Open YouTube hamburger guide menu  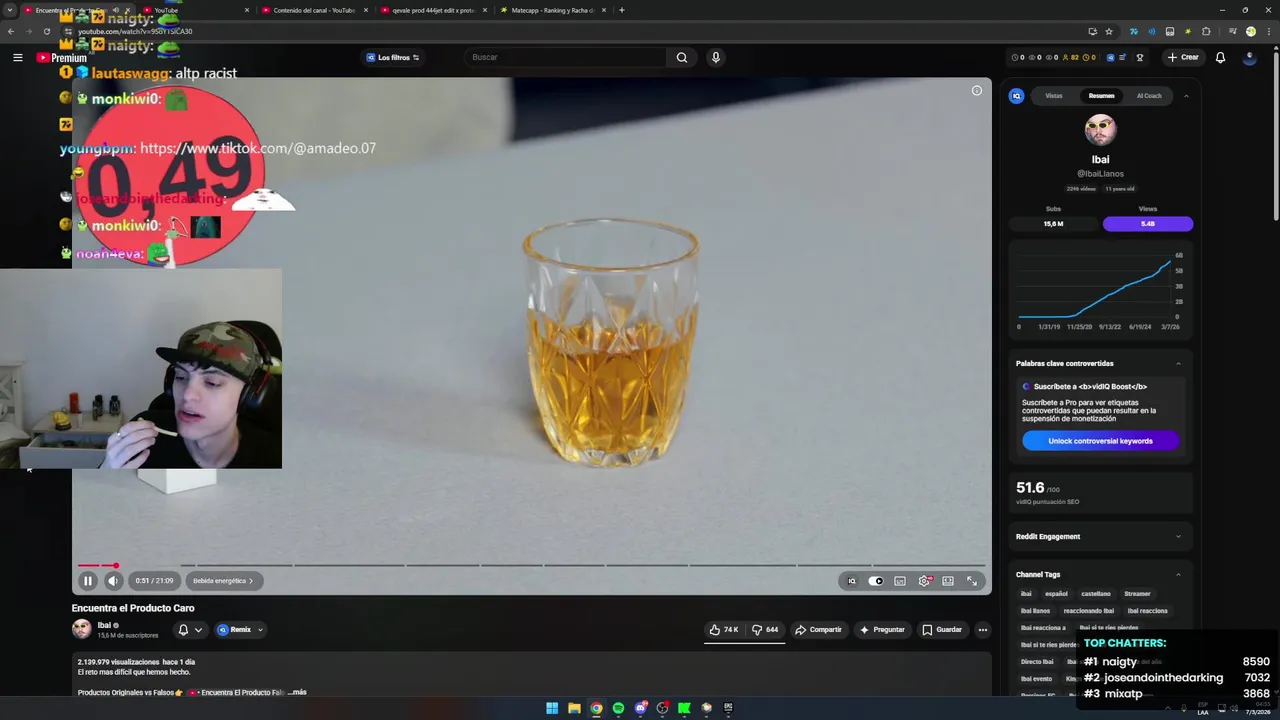point(17,57)
